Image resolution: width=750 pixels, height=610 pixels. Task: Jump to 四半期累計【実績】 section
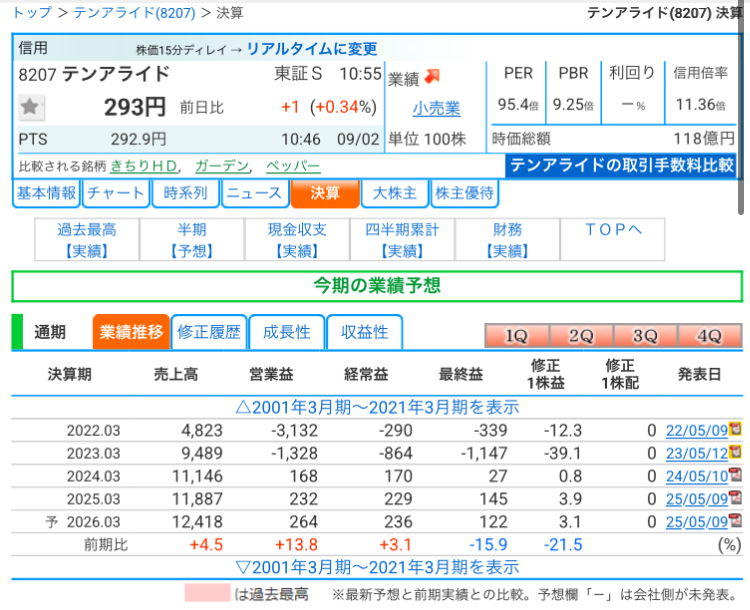pos(402,240)
